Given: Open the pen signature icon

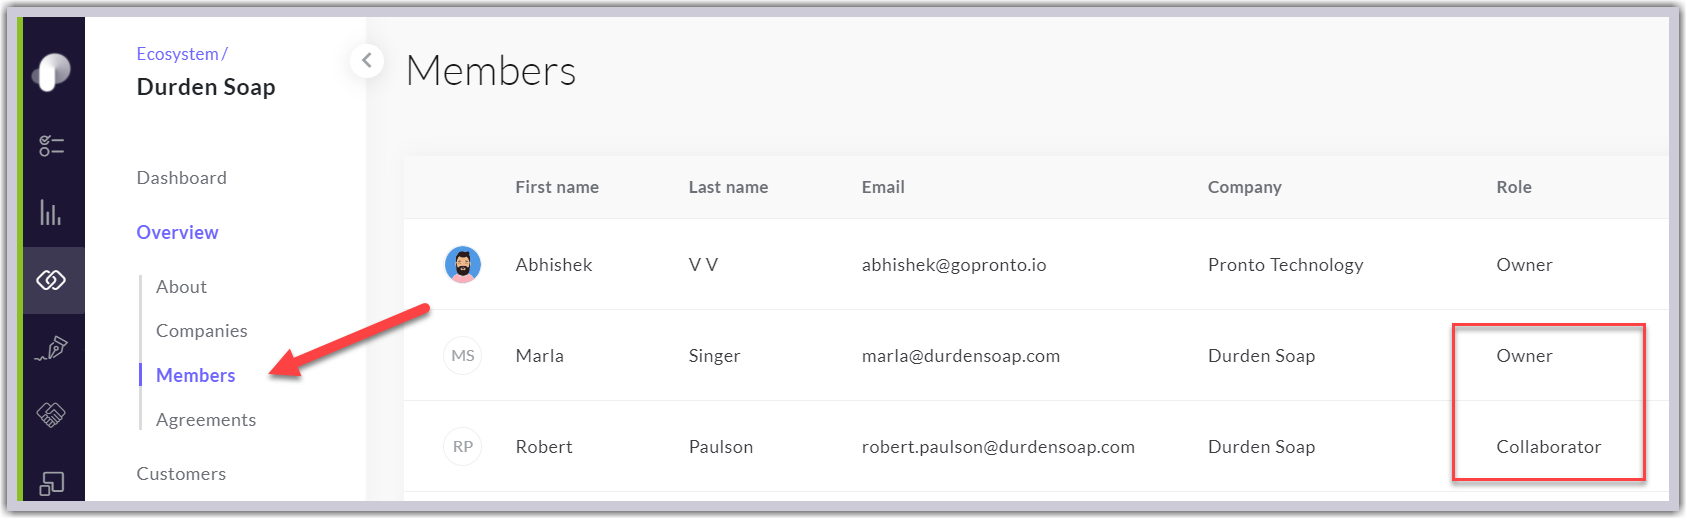Looking at the screenshot, I should 52,348.
